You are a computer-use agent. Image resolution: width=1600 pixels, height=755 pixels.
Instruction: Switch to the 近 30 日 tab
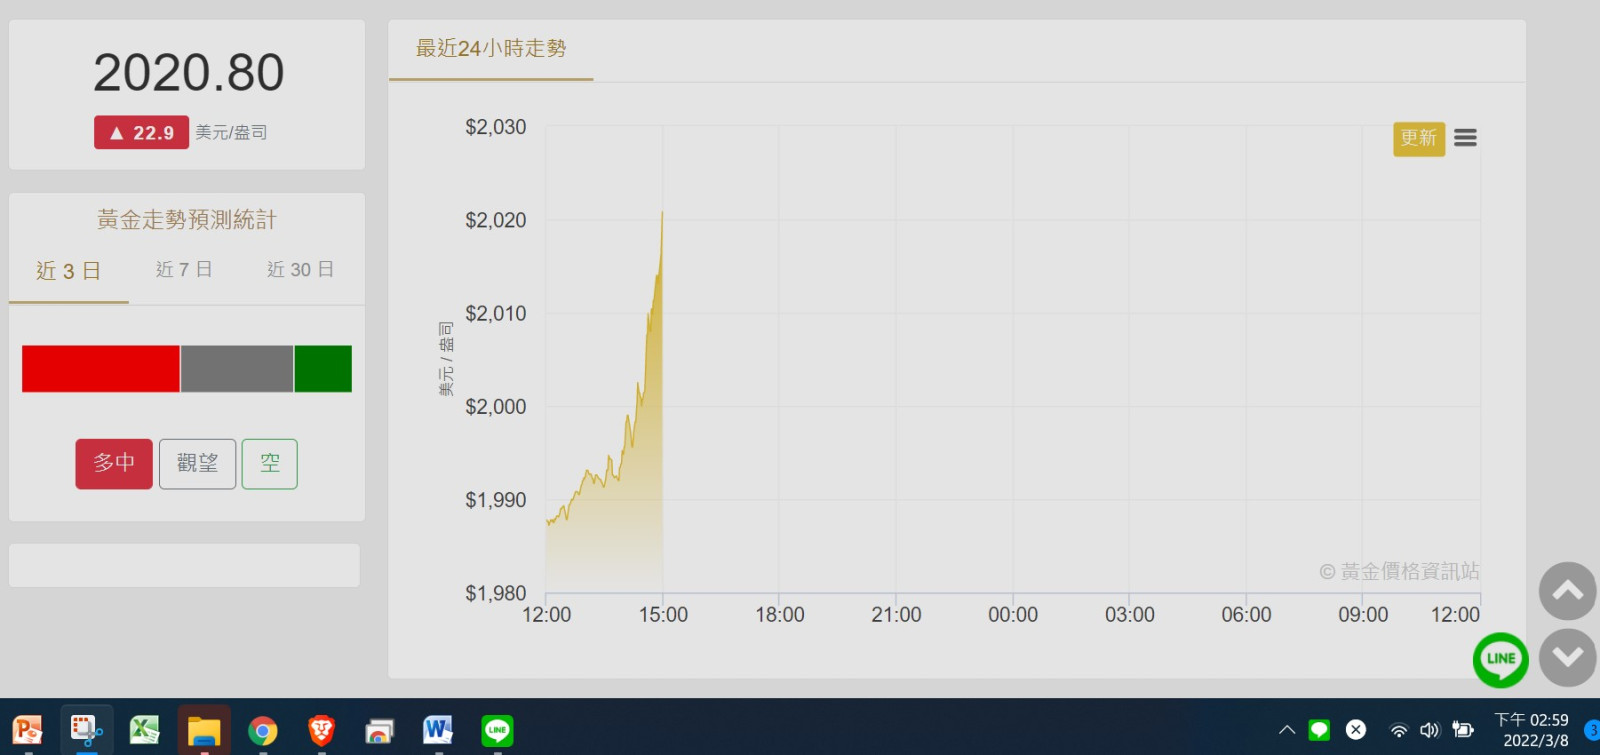point(300,270)
